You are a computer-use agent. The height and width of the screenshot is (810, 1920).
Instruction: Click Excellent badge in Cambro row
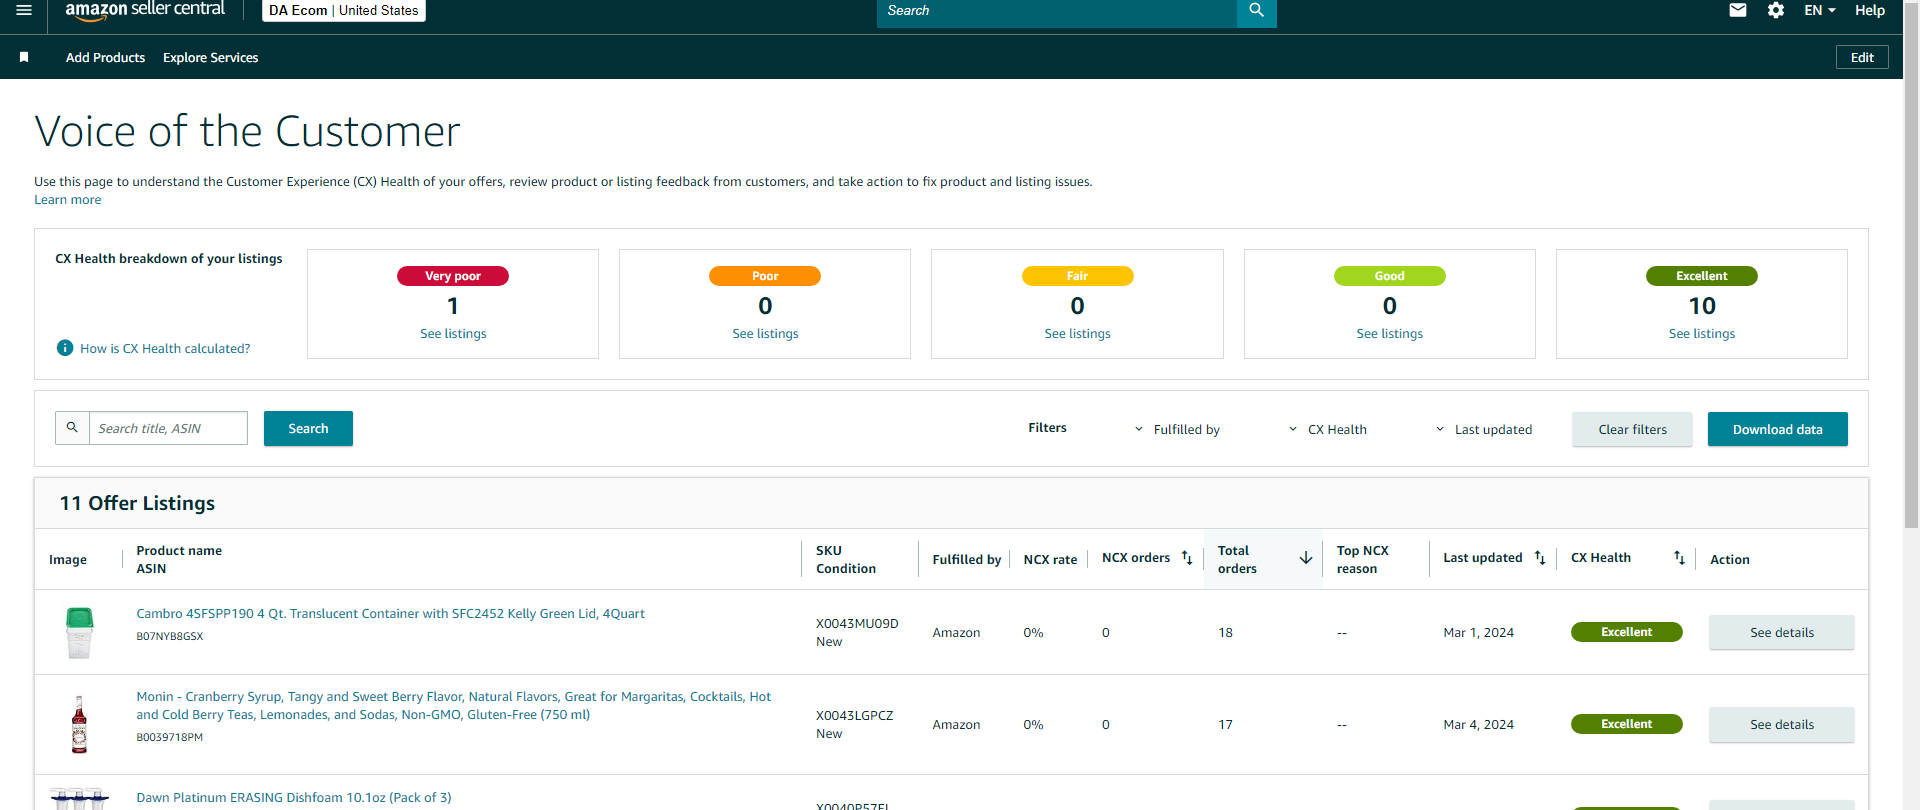click(1626, 632)
